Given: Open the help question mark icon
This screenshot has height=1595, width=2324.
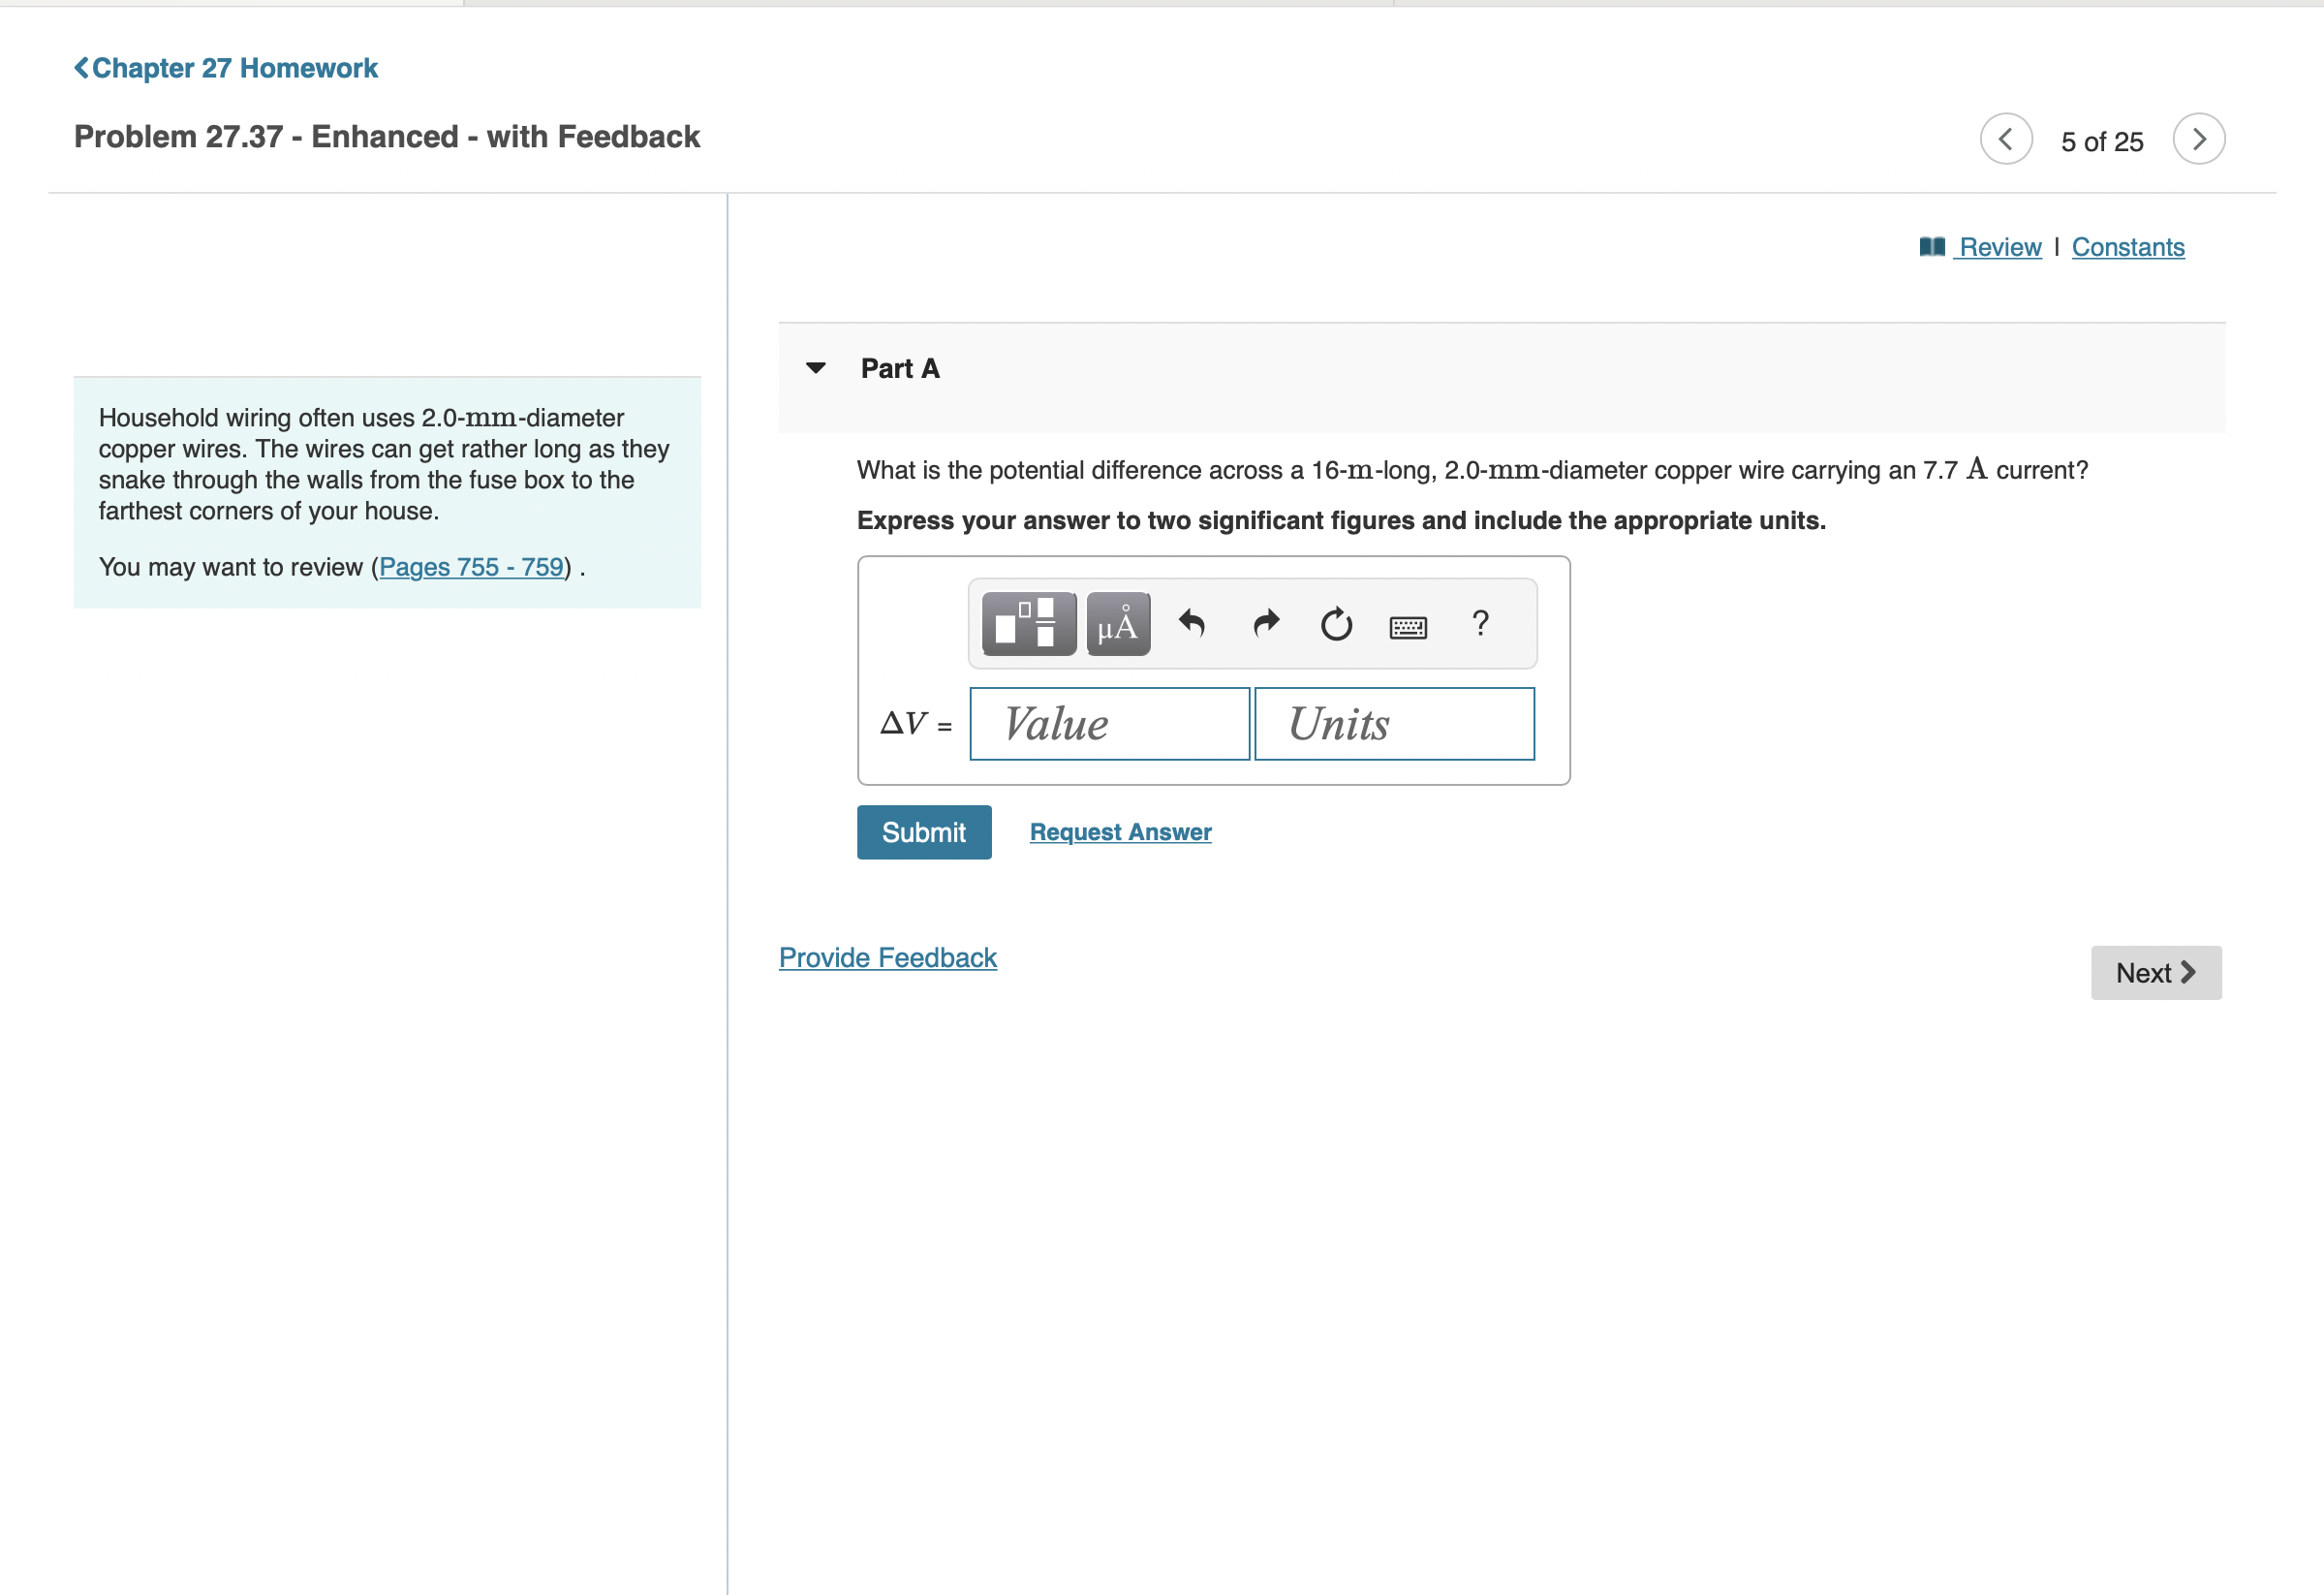Looking at the screenshot, I should (1480, 624).
